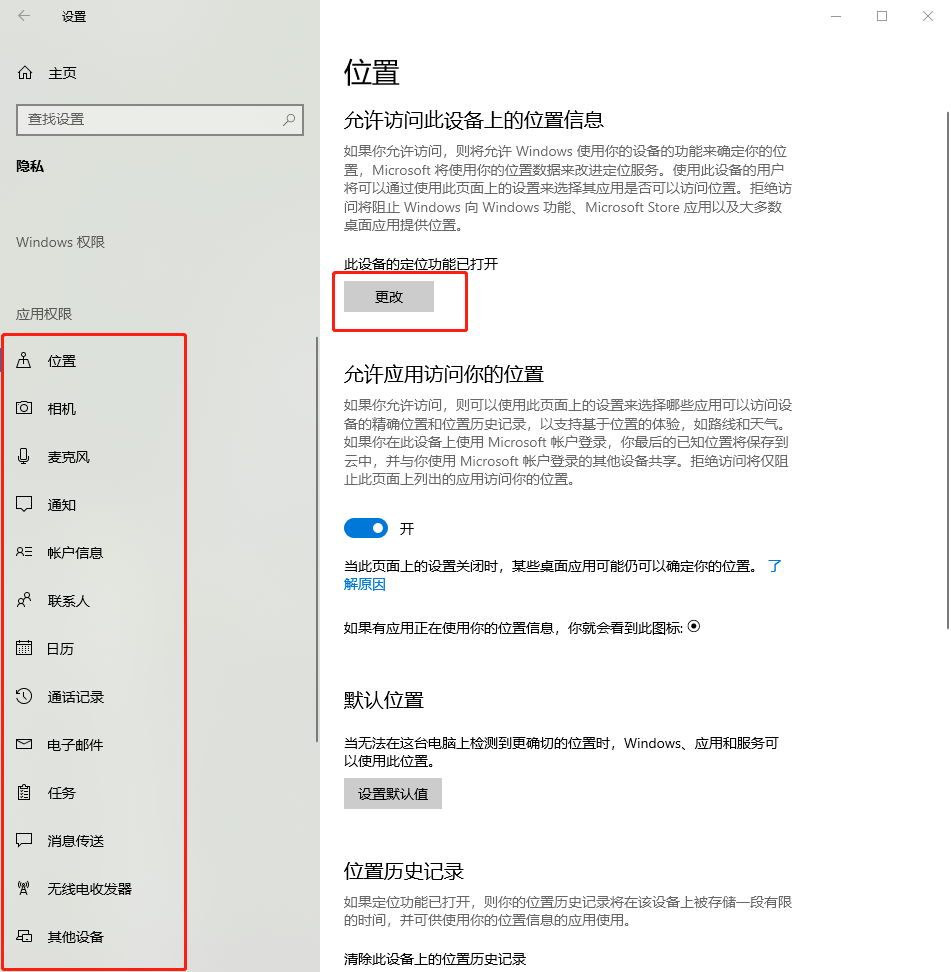Screen dimensions: 951x972
Task: Click the Change (更改) button
Action: point(389,297)
